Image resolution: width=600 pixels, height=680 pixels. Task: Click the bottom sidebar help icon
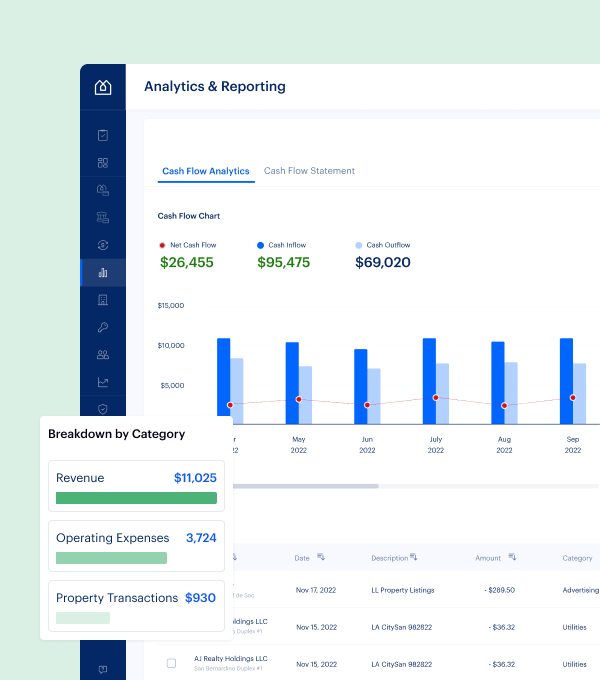pyautogui.click(x=103, y=670)
